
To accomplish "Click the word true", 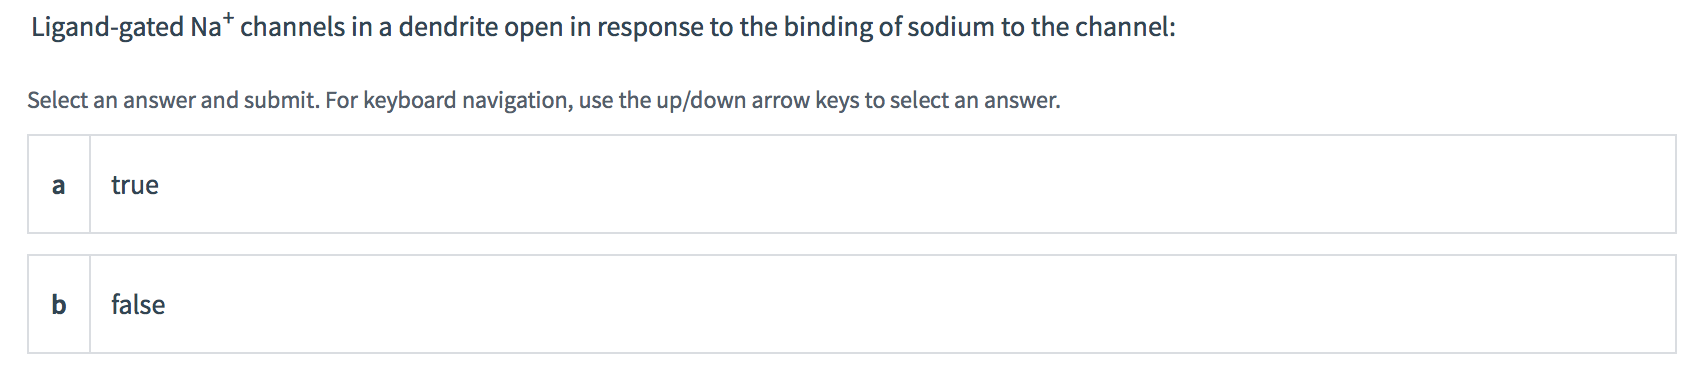I will point(135,185).
